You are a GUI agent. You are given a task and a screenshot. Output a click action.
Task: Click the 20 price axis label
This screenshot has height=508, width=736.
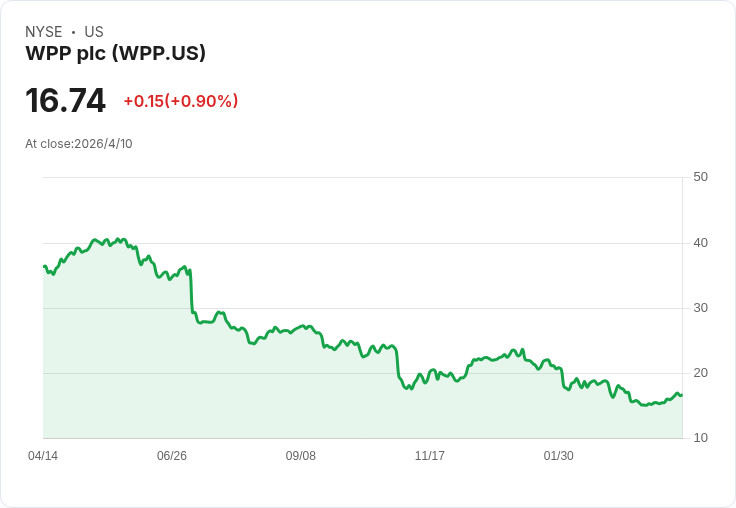(x=700, y=373)
